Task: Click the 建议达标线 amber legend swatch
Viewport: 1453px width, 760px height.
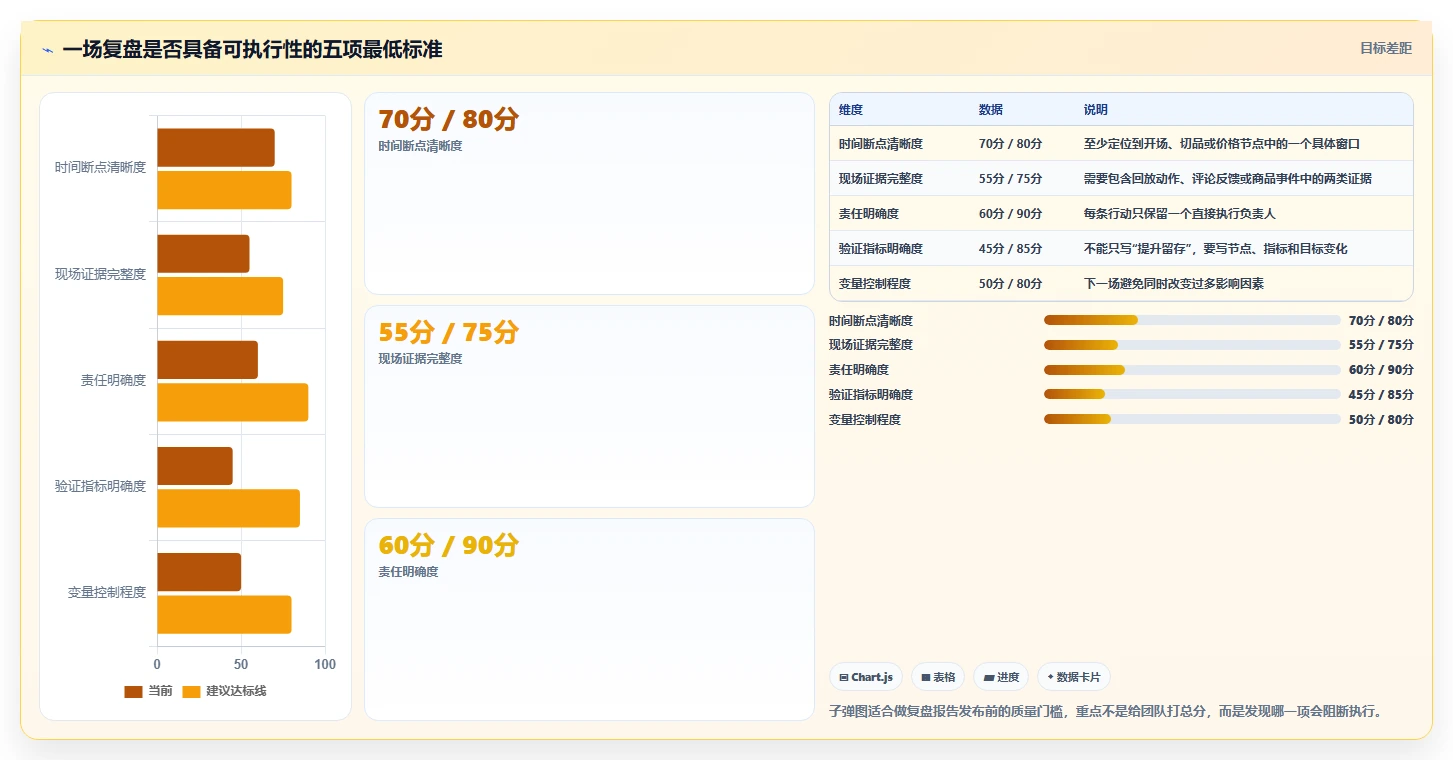Action: coord(191,692)
